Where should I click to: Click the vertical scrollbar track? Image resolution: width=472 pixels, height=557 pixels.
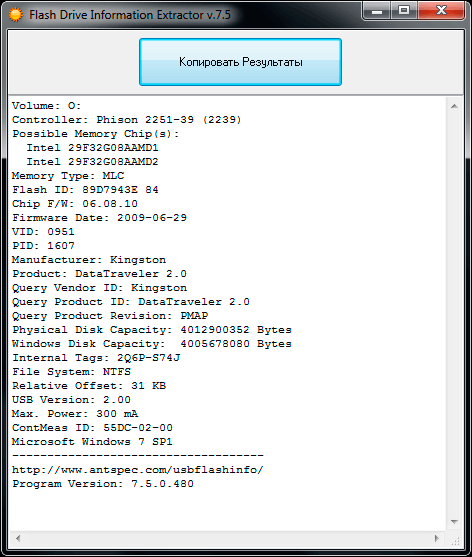[x=454, y=314]
